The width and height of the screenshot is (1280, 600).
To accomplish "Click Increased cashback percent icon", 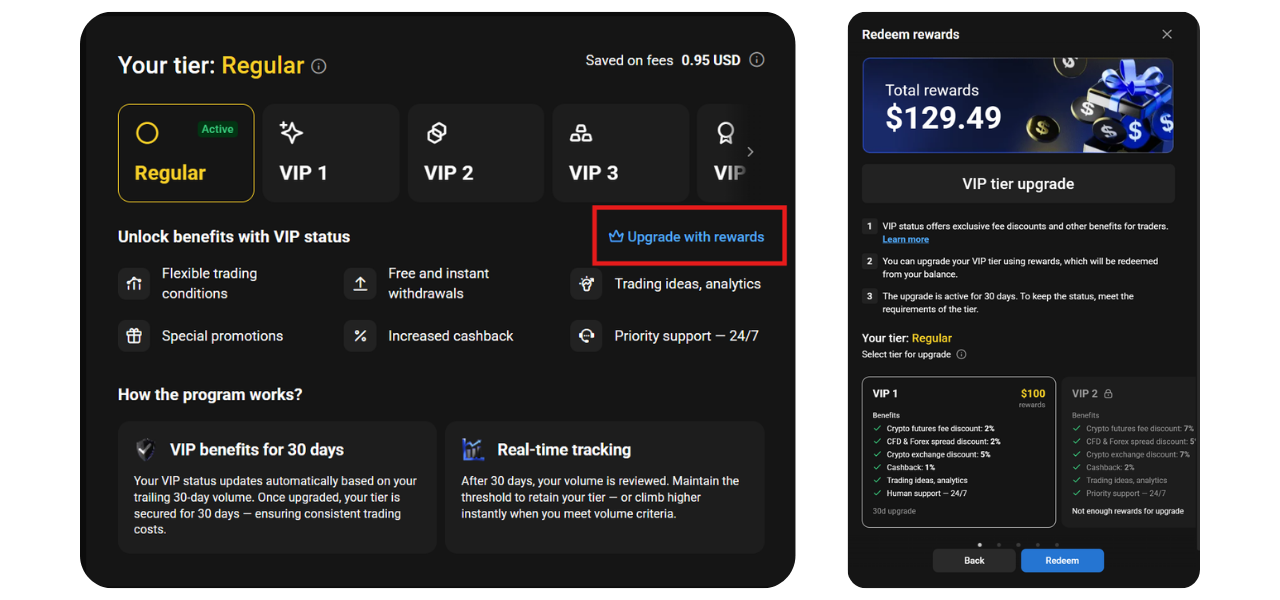I will (360, 336).
